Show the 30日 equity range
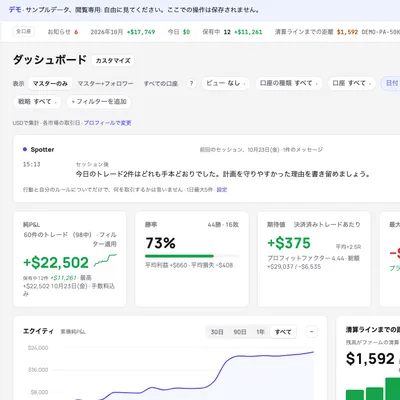Image resolution: width=400 pixels, height=400 pixels. (x=217, y=332)
